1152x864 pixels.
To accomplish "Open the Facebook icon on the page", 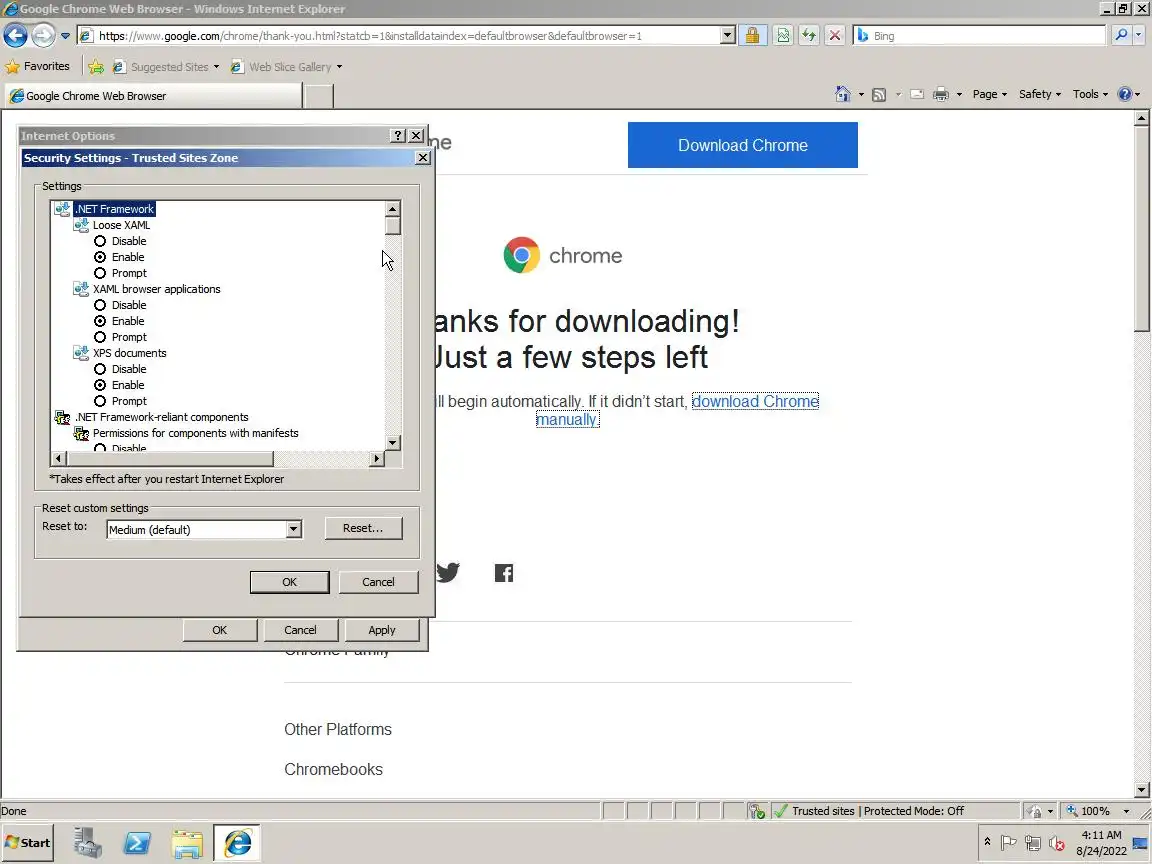I will coord(504,573).
